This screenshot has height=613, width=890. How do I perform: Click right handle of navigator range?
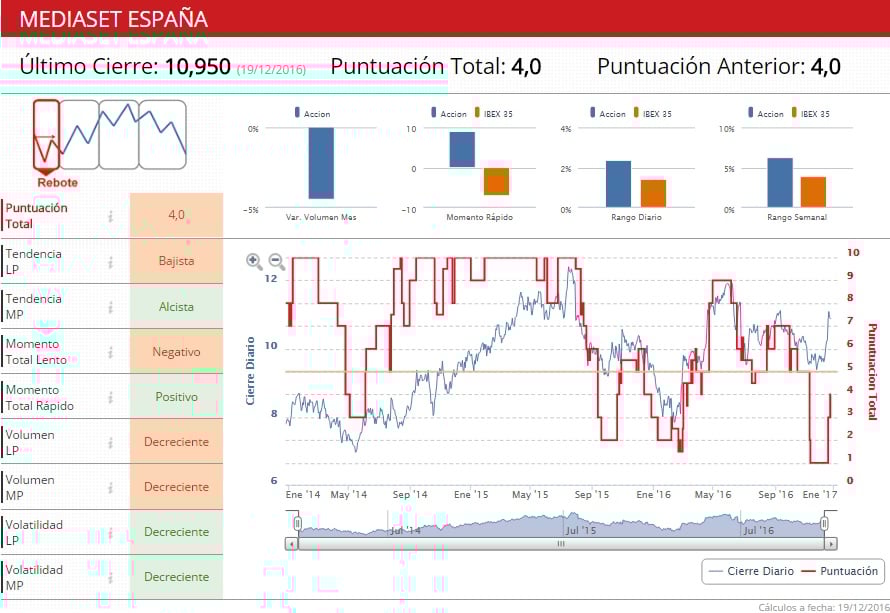[825, 523]
